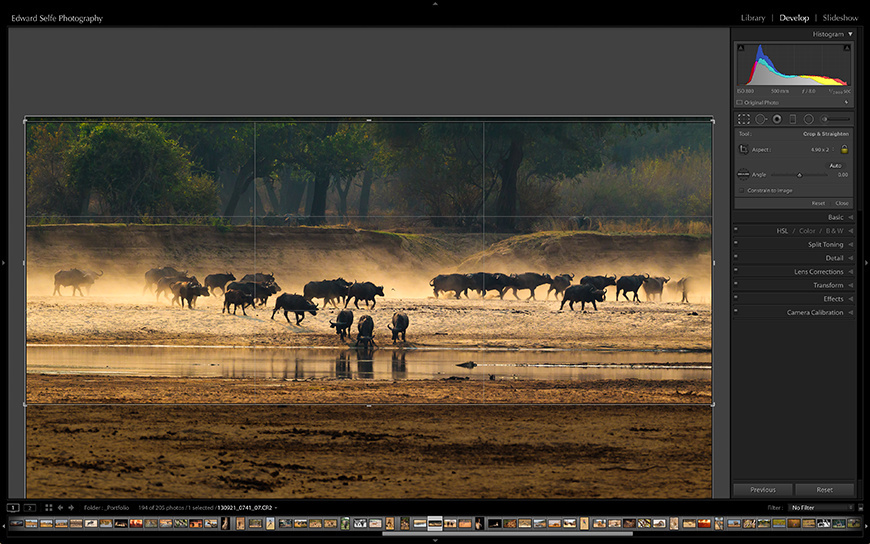Expand the Lens Corrections panel

pyautogui.click(x=851, y=271)
